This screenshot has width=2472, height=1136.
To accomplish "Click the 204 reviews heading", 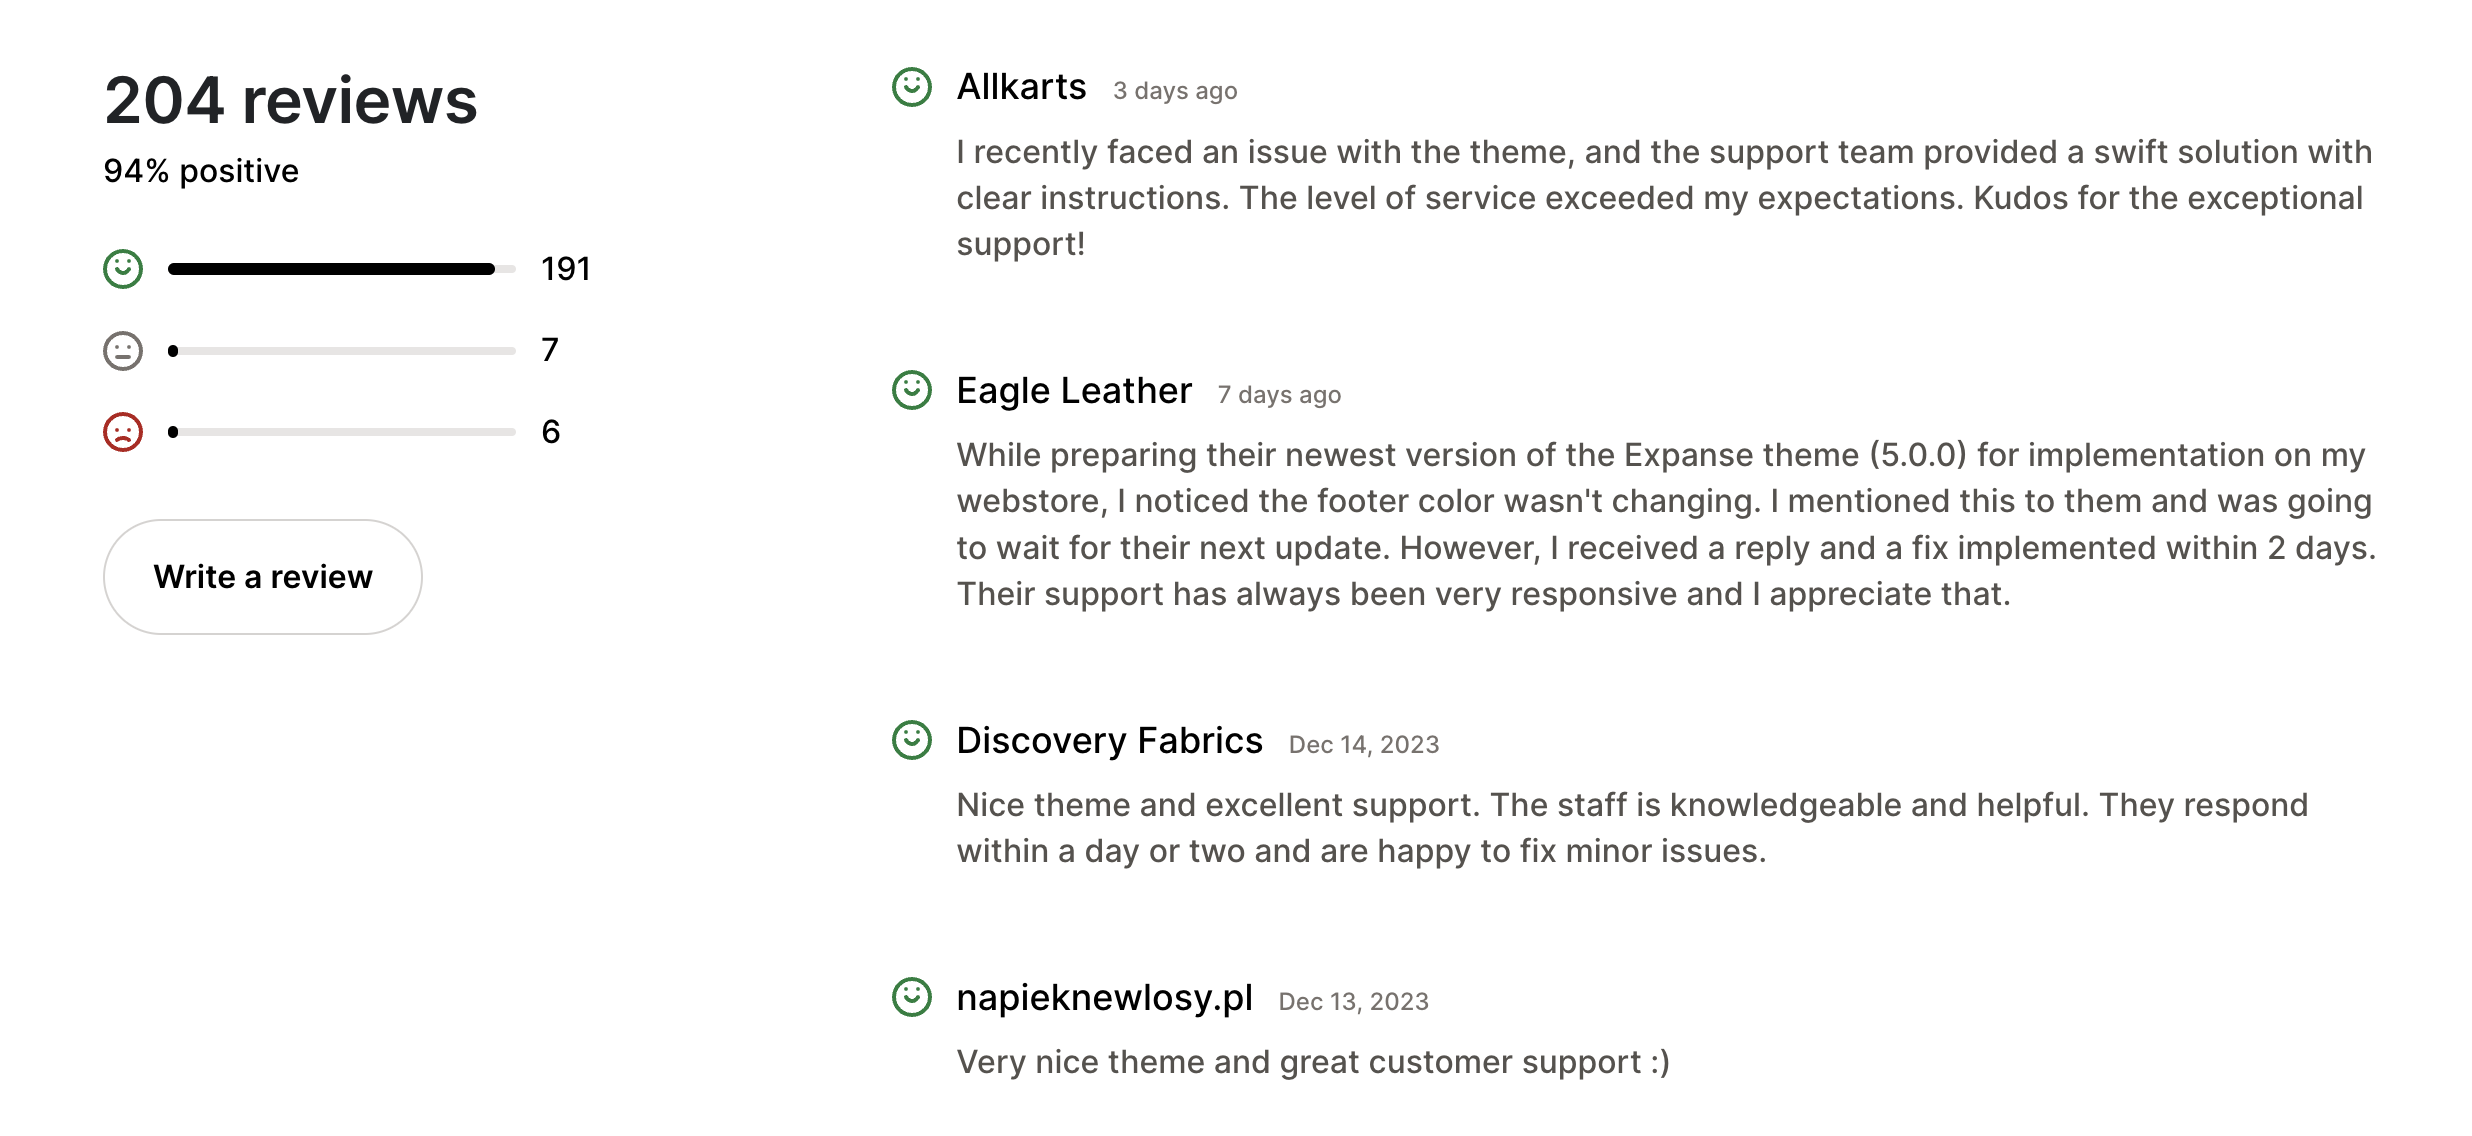I will (x=290, y=100).
